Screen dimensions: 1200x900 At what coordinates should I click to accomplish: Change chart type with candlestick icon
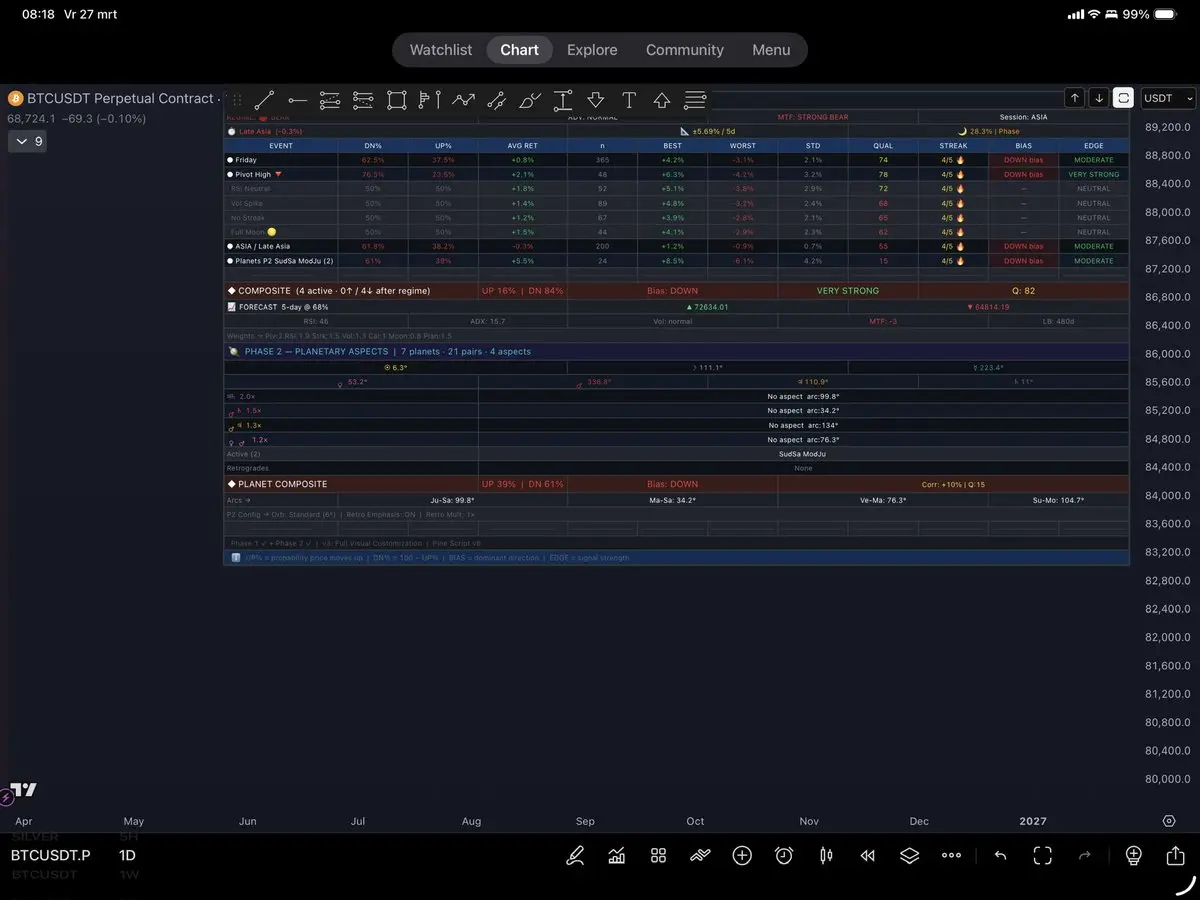826,855
